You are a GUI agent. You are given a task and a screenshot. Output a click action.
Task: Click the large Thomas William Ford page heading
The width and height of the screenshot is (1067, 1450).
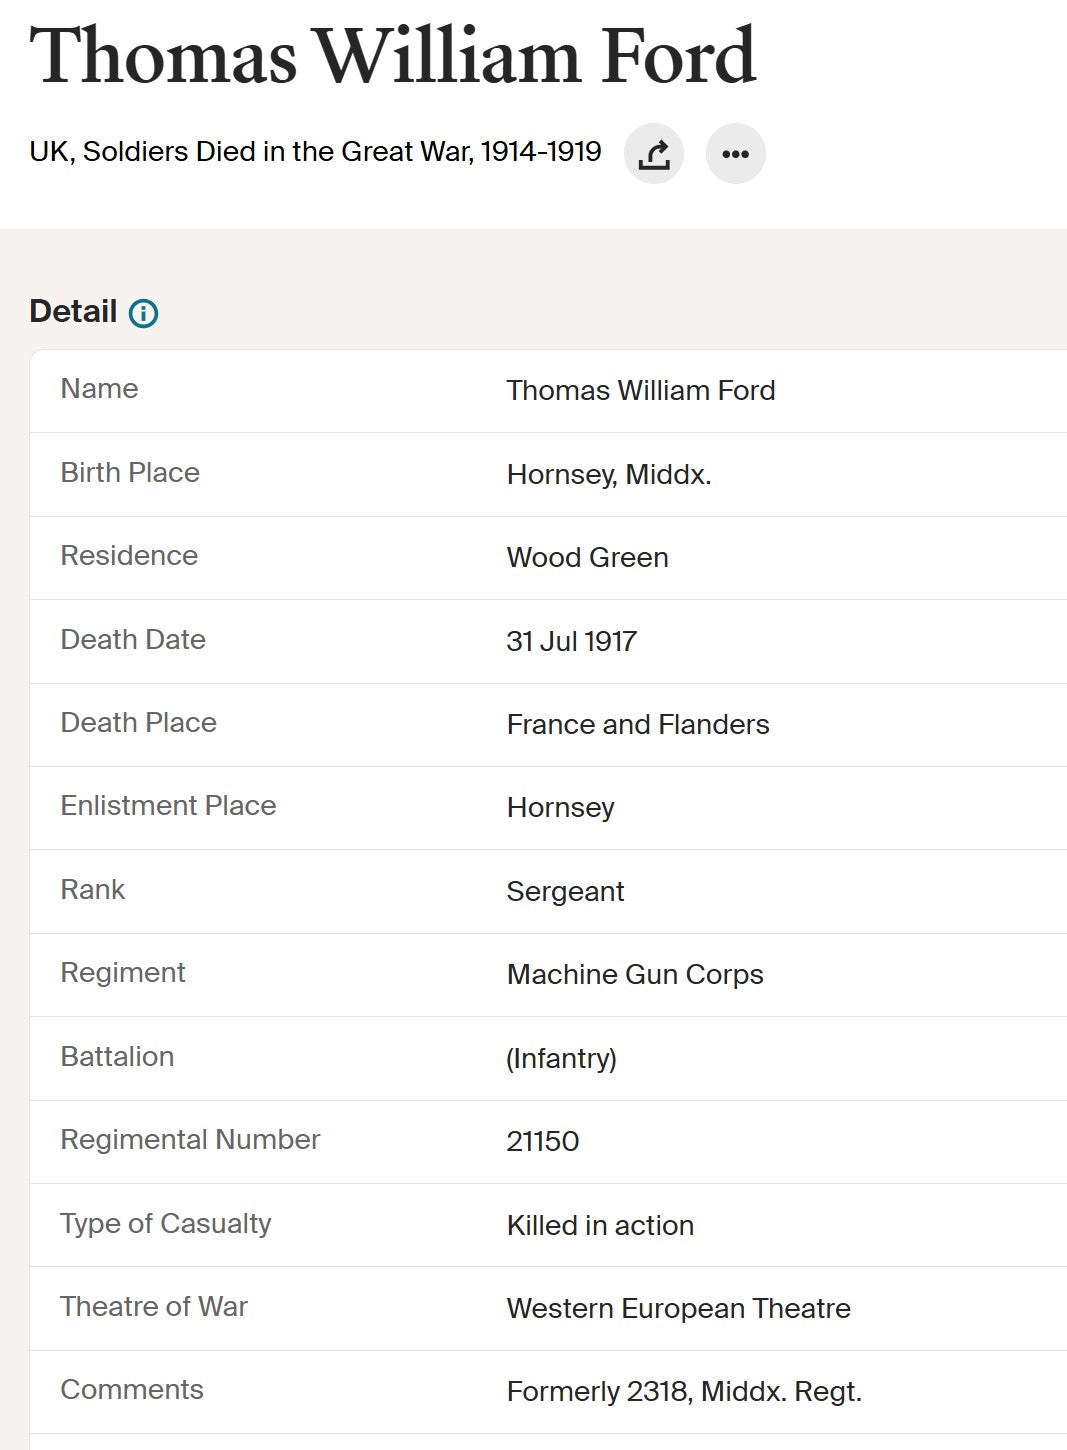(393, 56)
